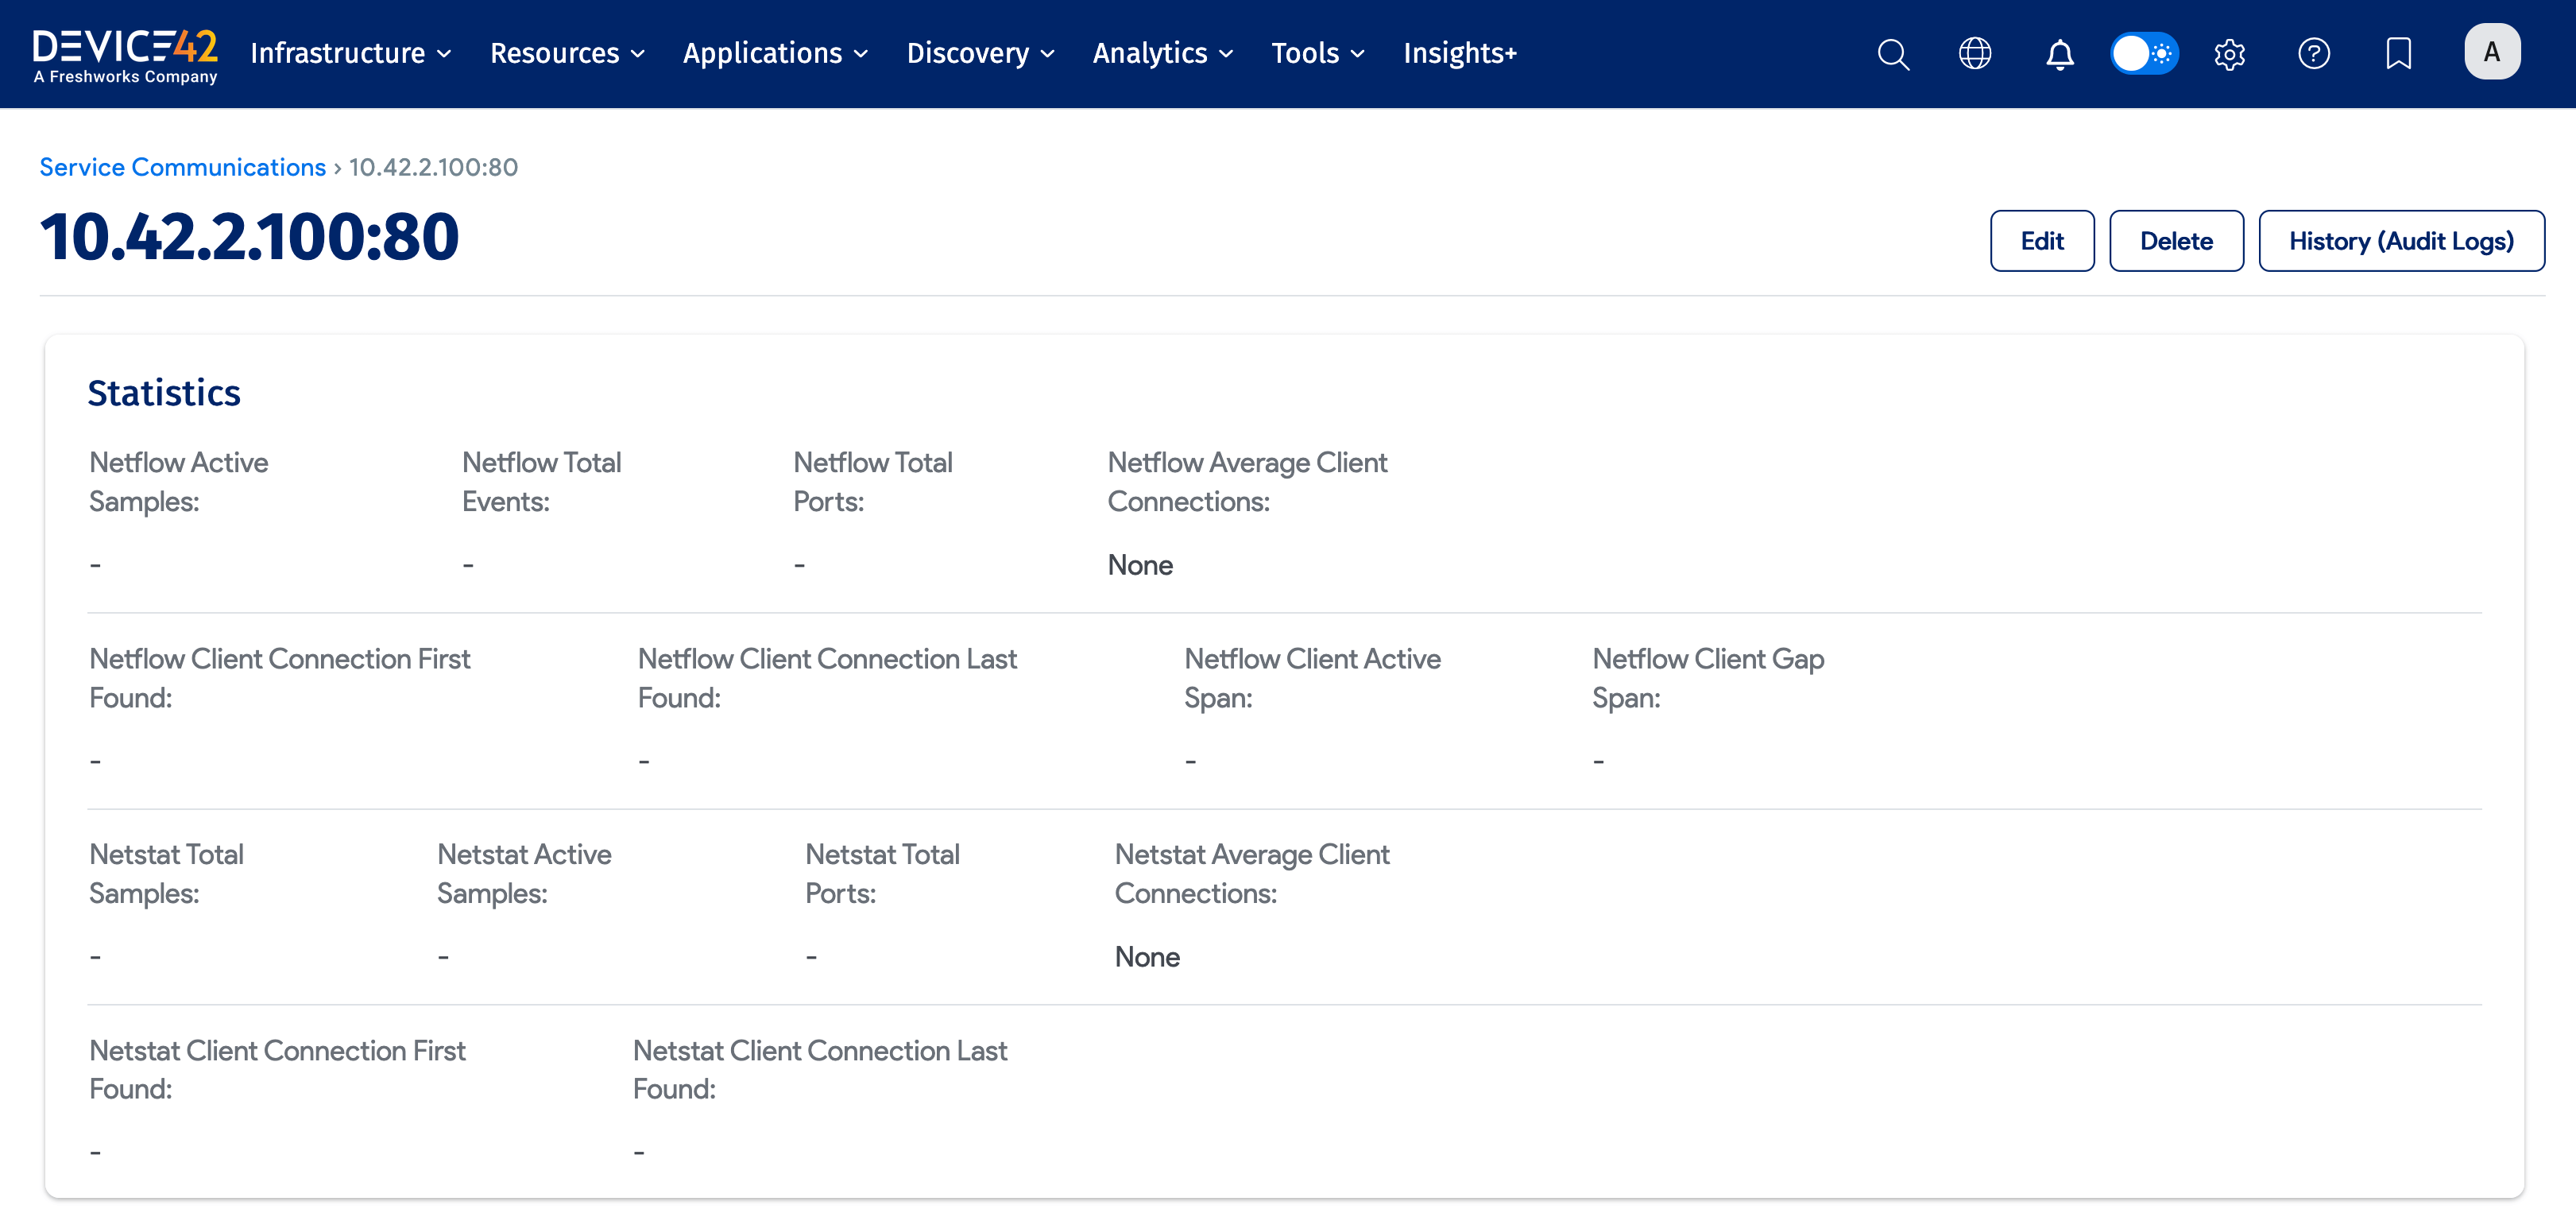Go to Insights+ in navigation
The image size is (2576, 1213).
coord(1459,53)
